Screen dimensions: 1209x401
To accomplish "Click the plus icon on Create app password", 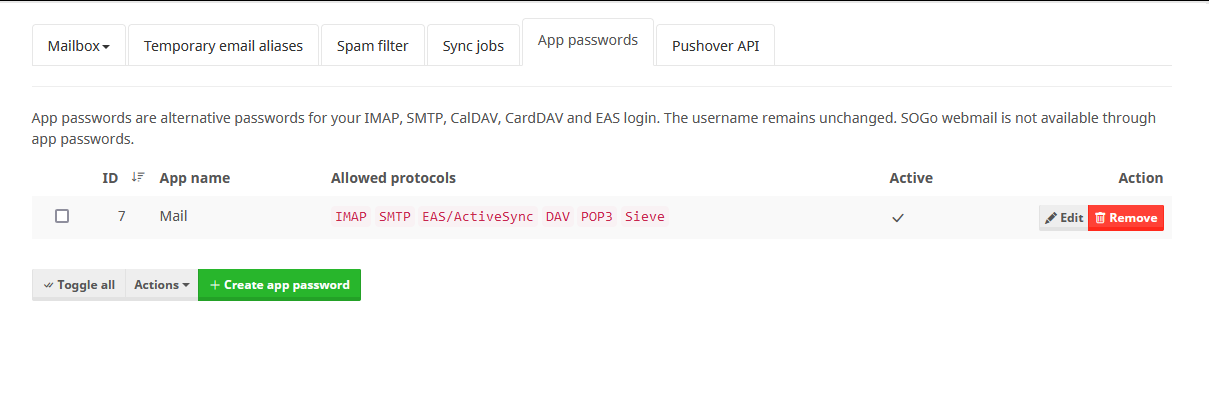I will [x=215, y=285].
